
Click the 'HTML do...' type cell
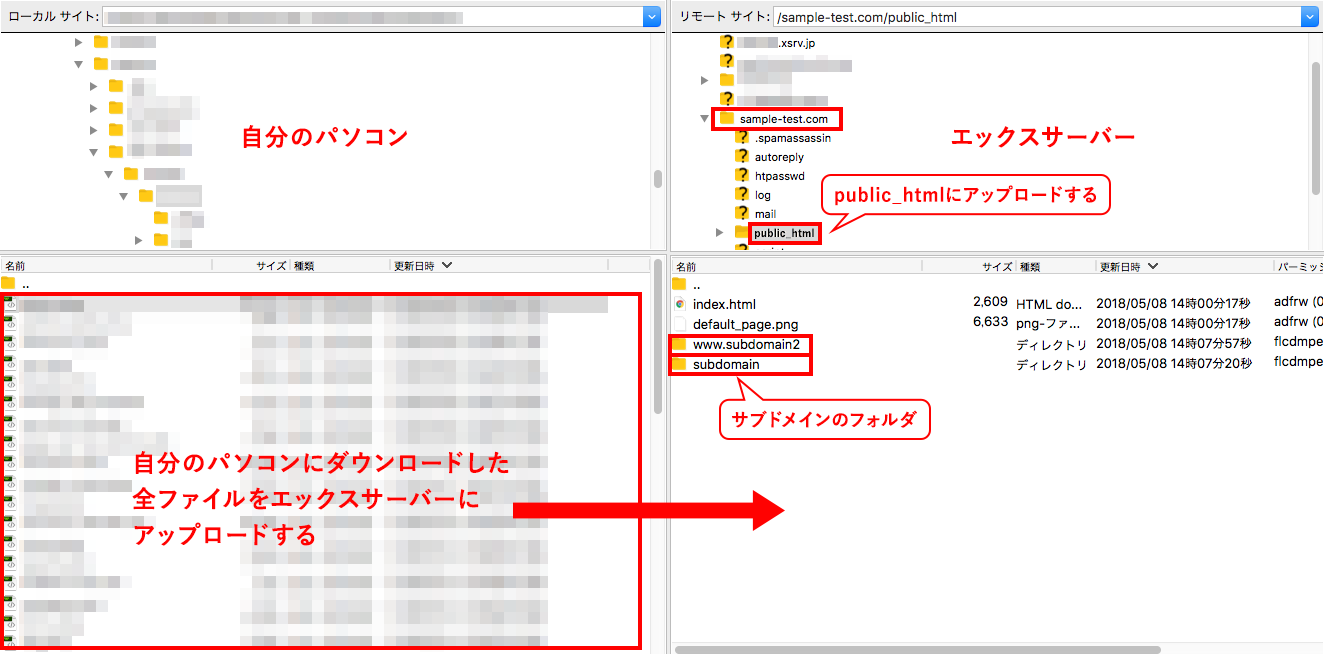coord(1051,304)
